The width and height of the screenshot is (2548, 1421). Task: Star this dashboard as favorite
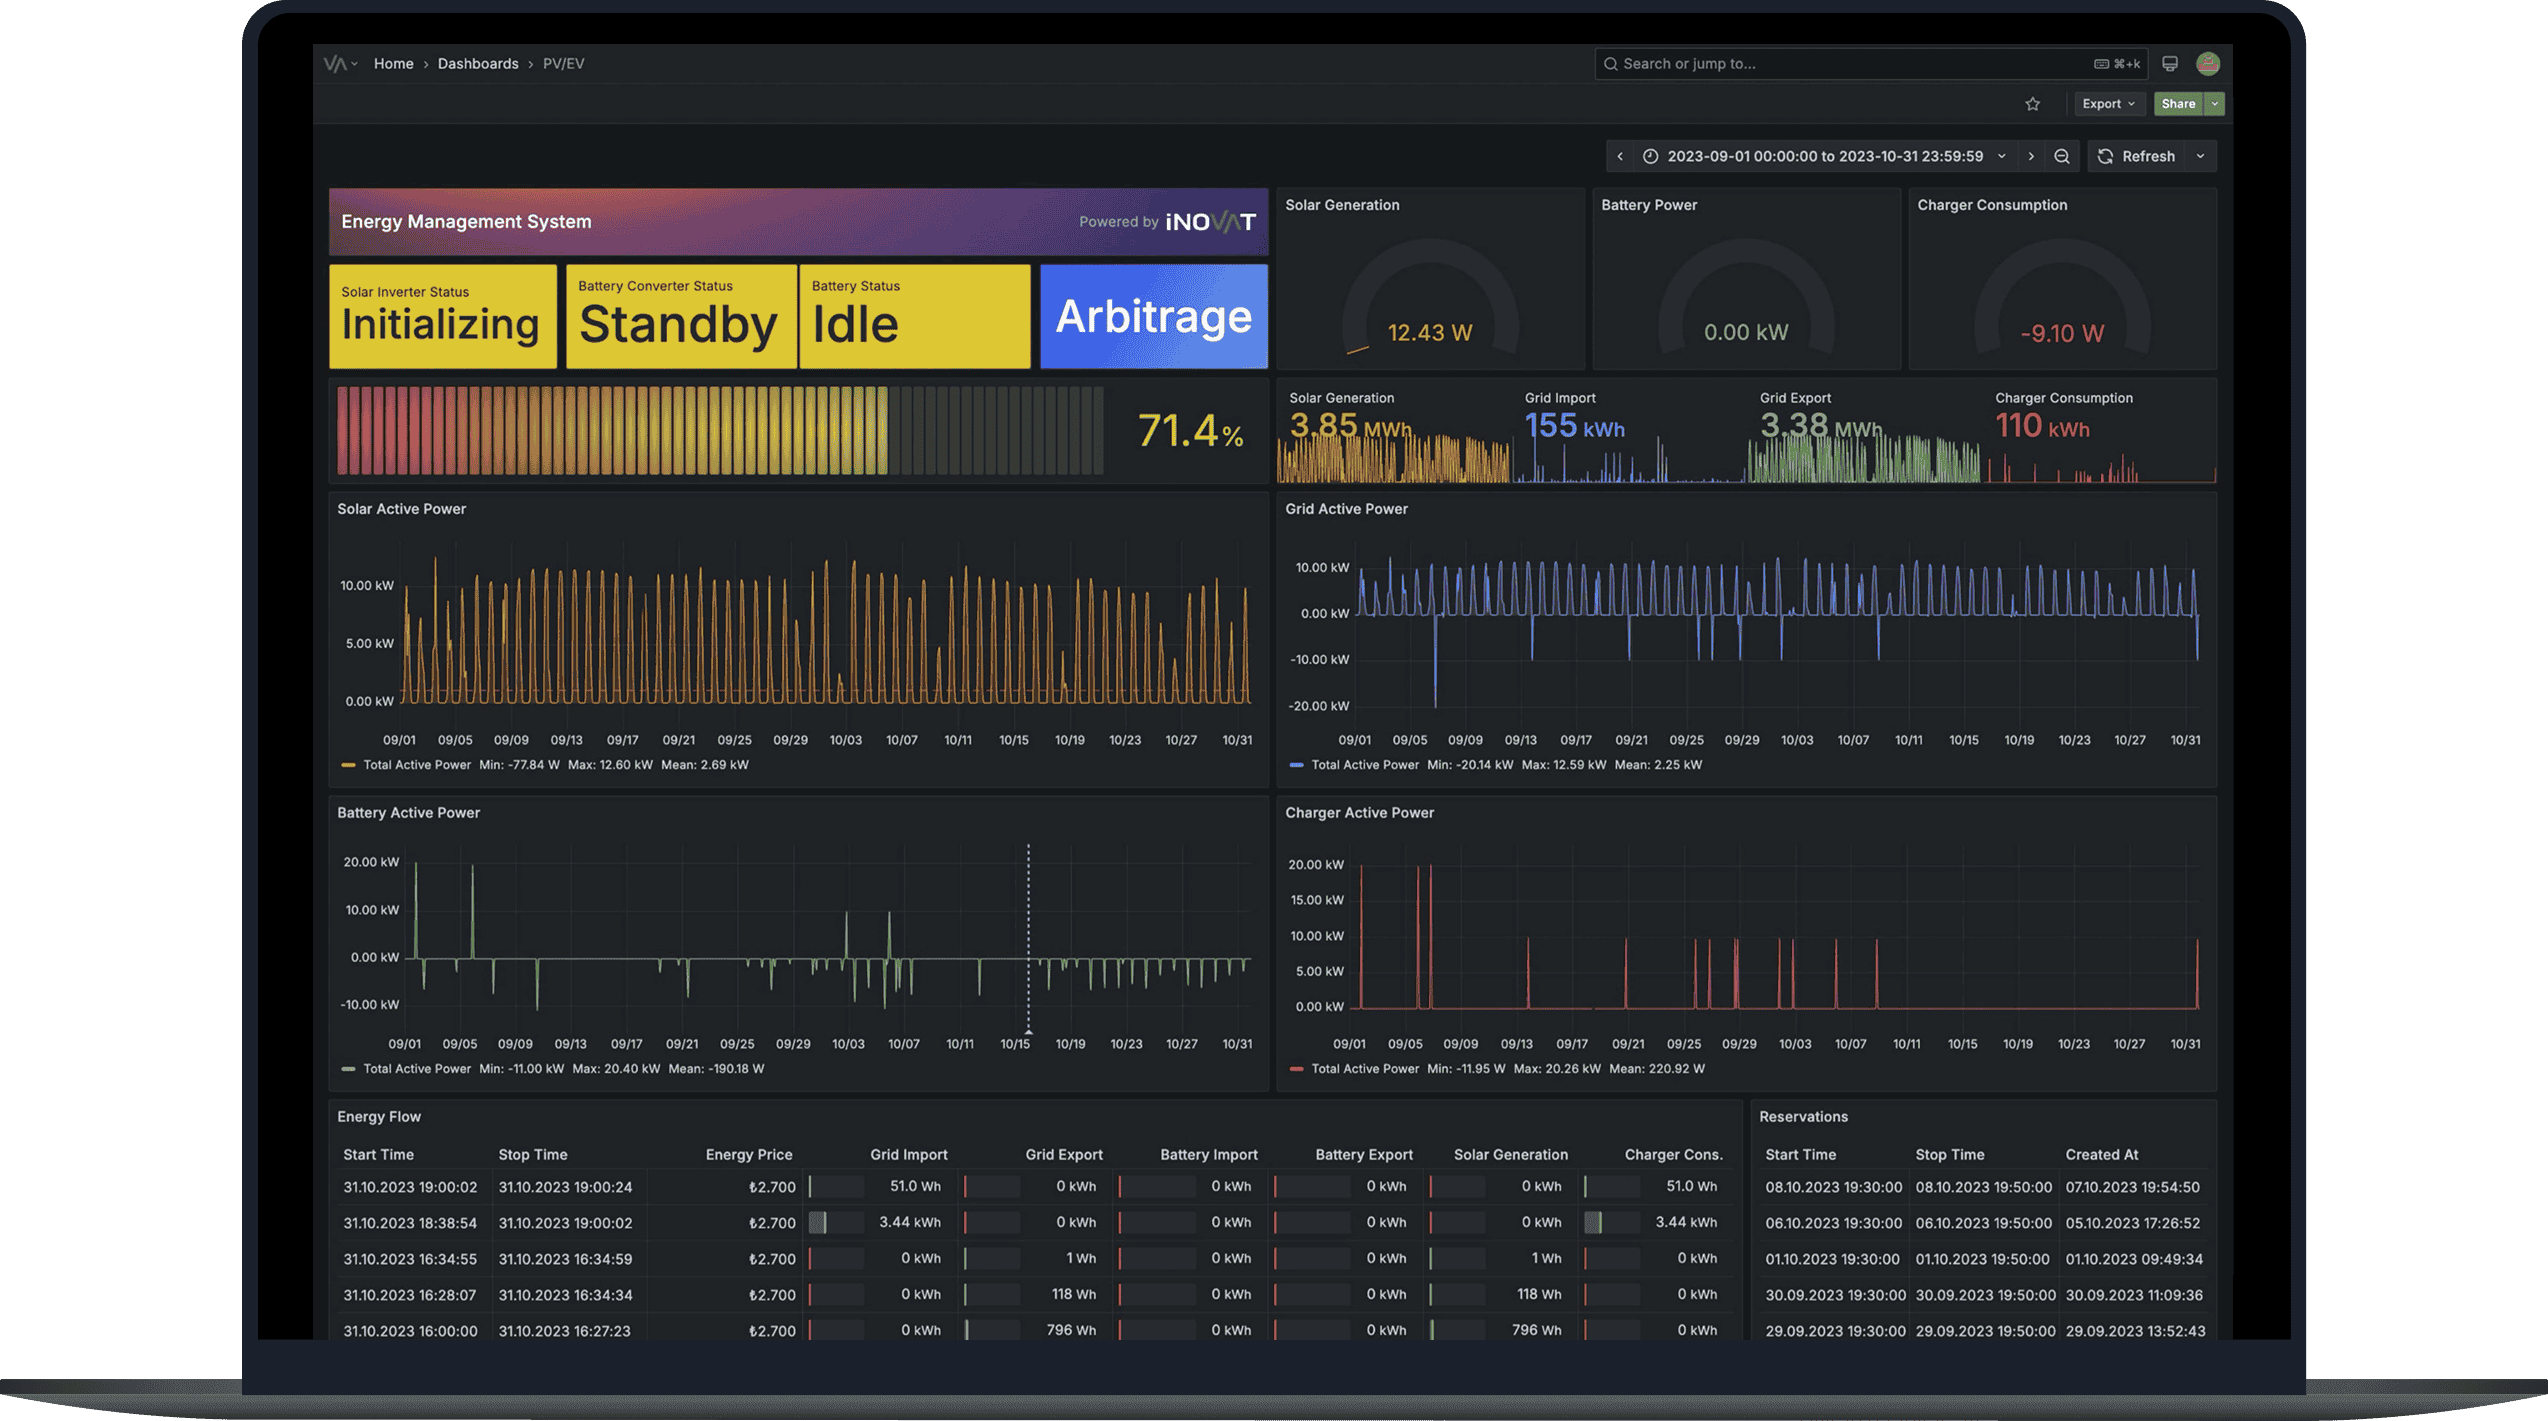coord(2032,104)
